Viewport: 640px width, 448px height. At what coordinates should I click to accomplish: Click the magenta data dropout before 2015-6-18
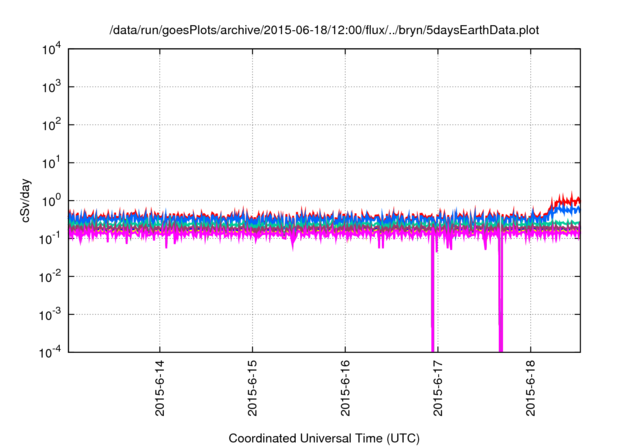point(501,294)
